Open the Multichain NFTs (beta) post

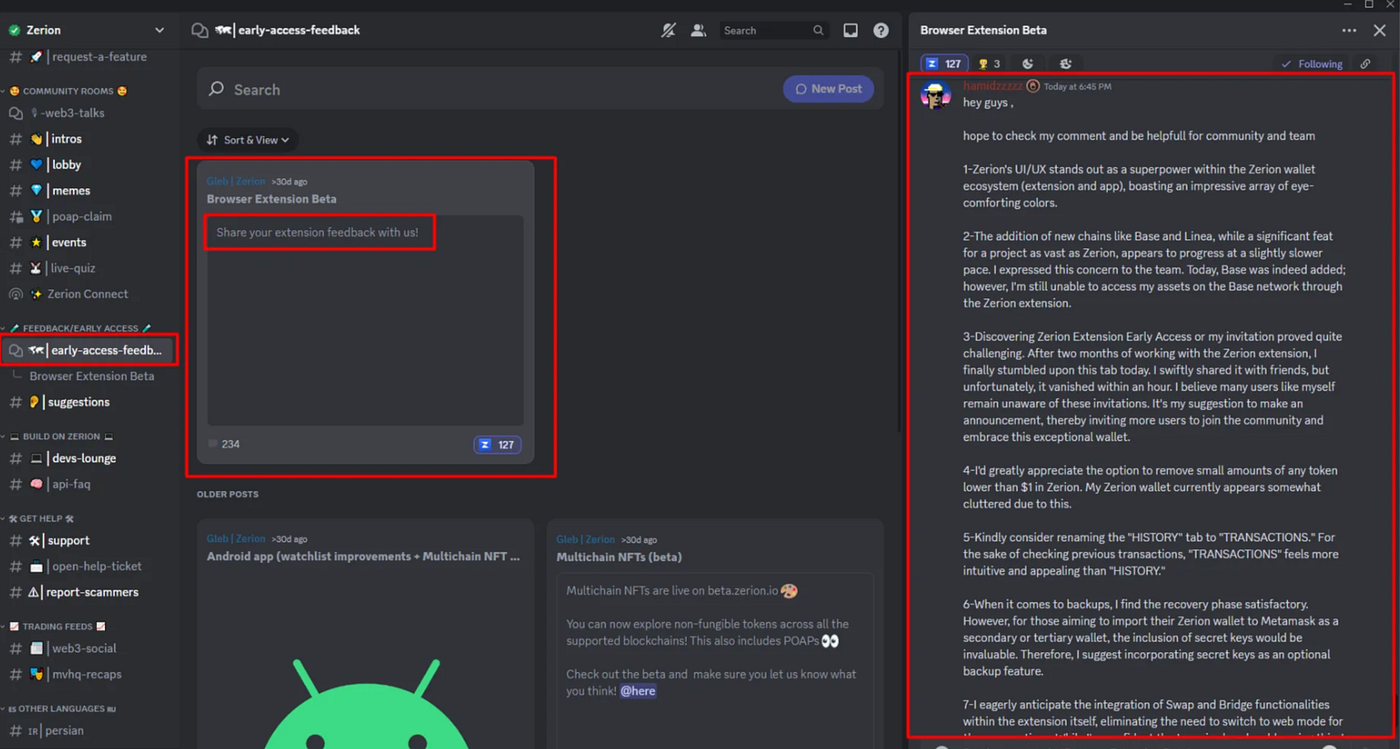point(619,557)
